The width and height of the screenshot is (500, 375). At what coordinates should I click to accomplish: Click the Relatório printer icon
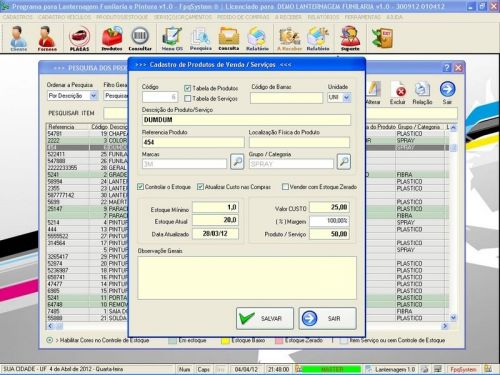(x=257, y=38)
